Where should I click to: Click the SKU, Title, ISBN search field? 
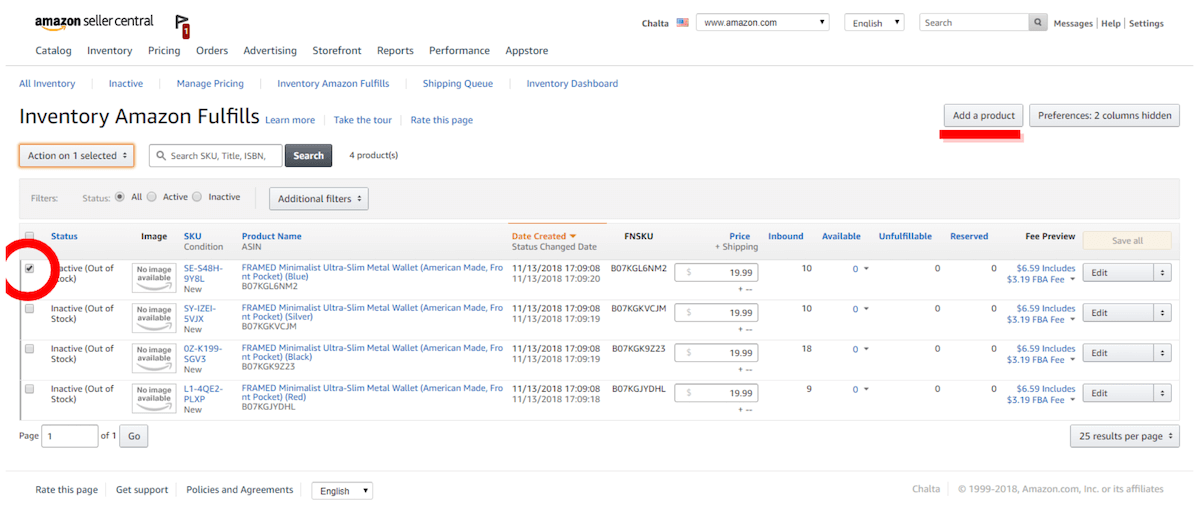(215, 156)
